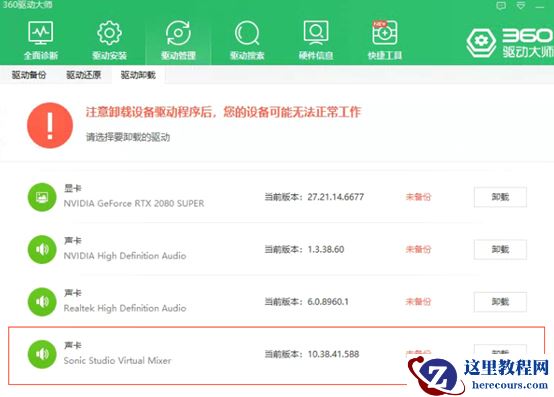Uninstall NVIDIA GeForce RTX 2080 SUPER driver

(x=500, y=197)
